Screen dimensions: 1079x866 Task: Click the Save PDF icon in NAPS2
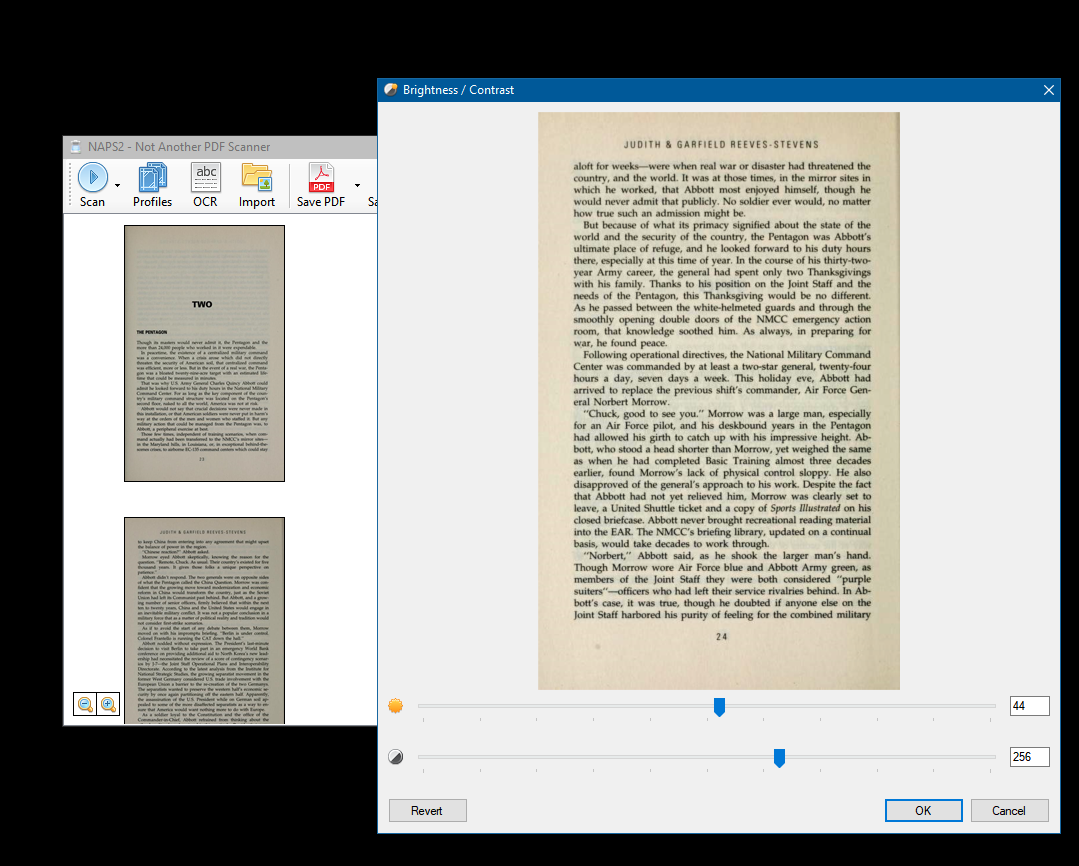point(321,177)
